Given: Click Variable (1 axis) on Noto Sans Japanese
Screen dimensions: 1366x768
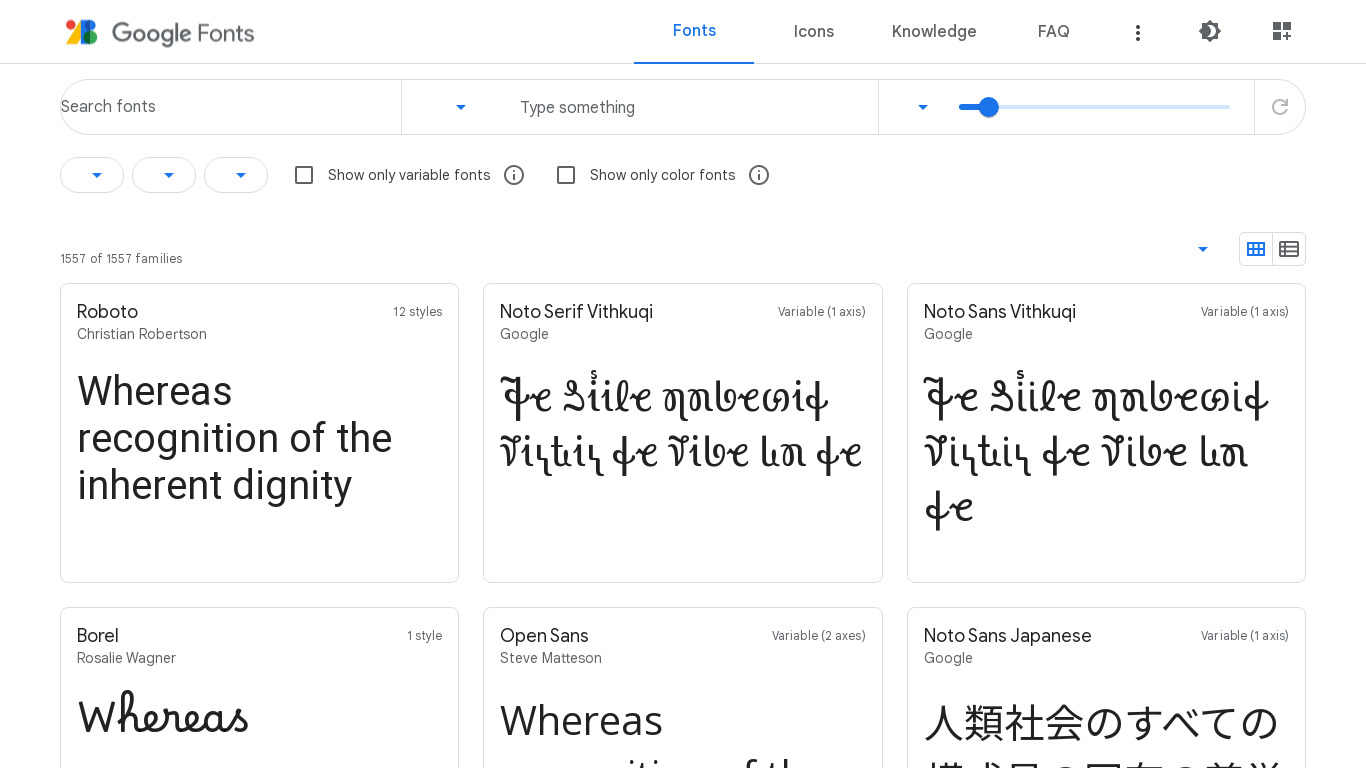Looking at the screenshot, I should coord(1244,636).
